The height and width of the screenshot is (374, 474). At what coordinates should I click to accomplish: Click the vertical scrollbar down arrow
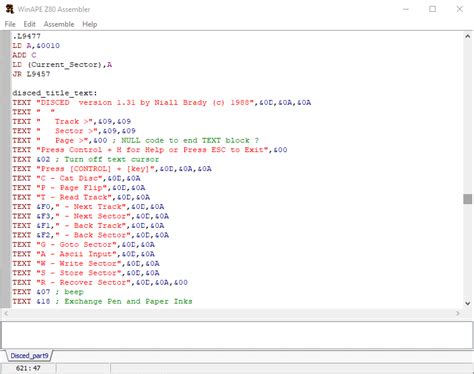point(468,303)
